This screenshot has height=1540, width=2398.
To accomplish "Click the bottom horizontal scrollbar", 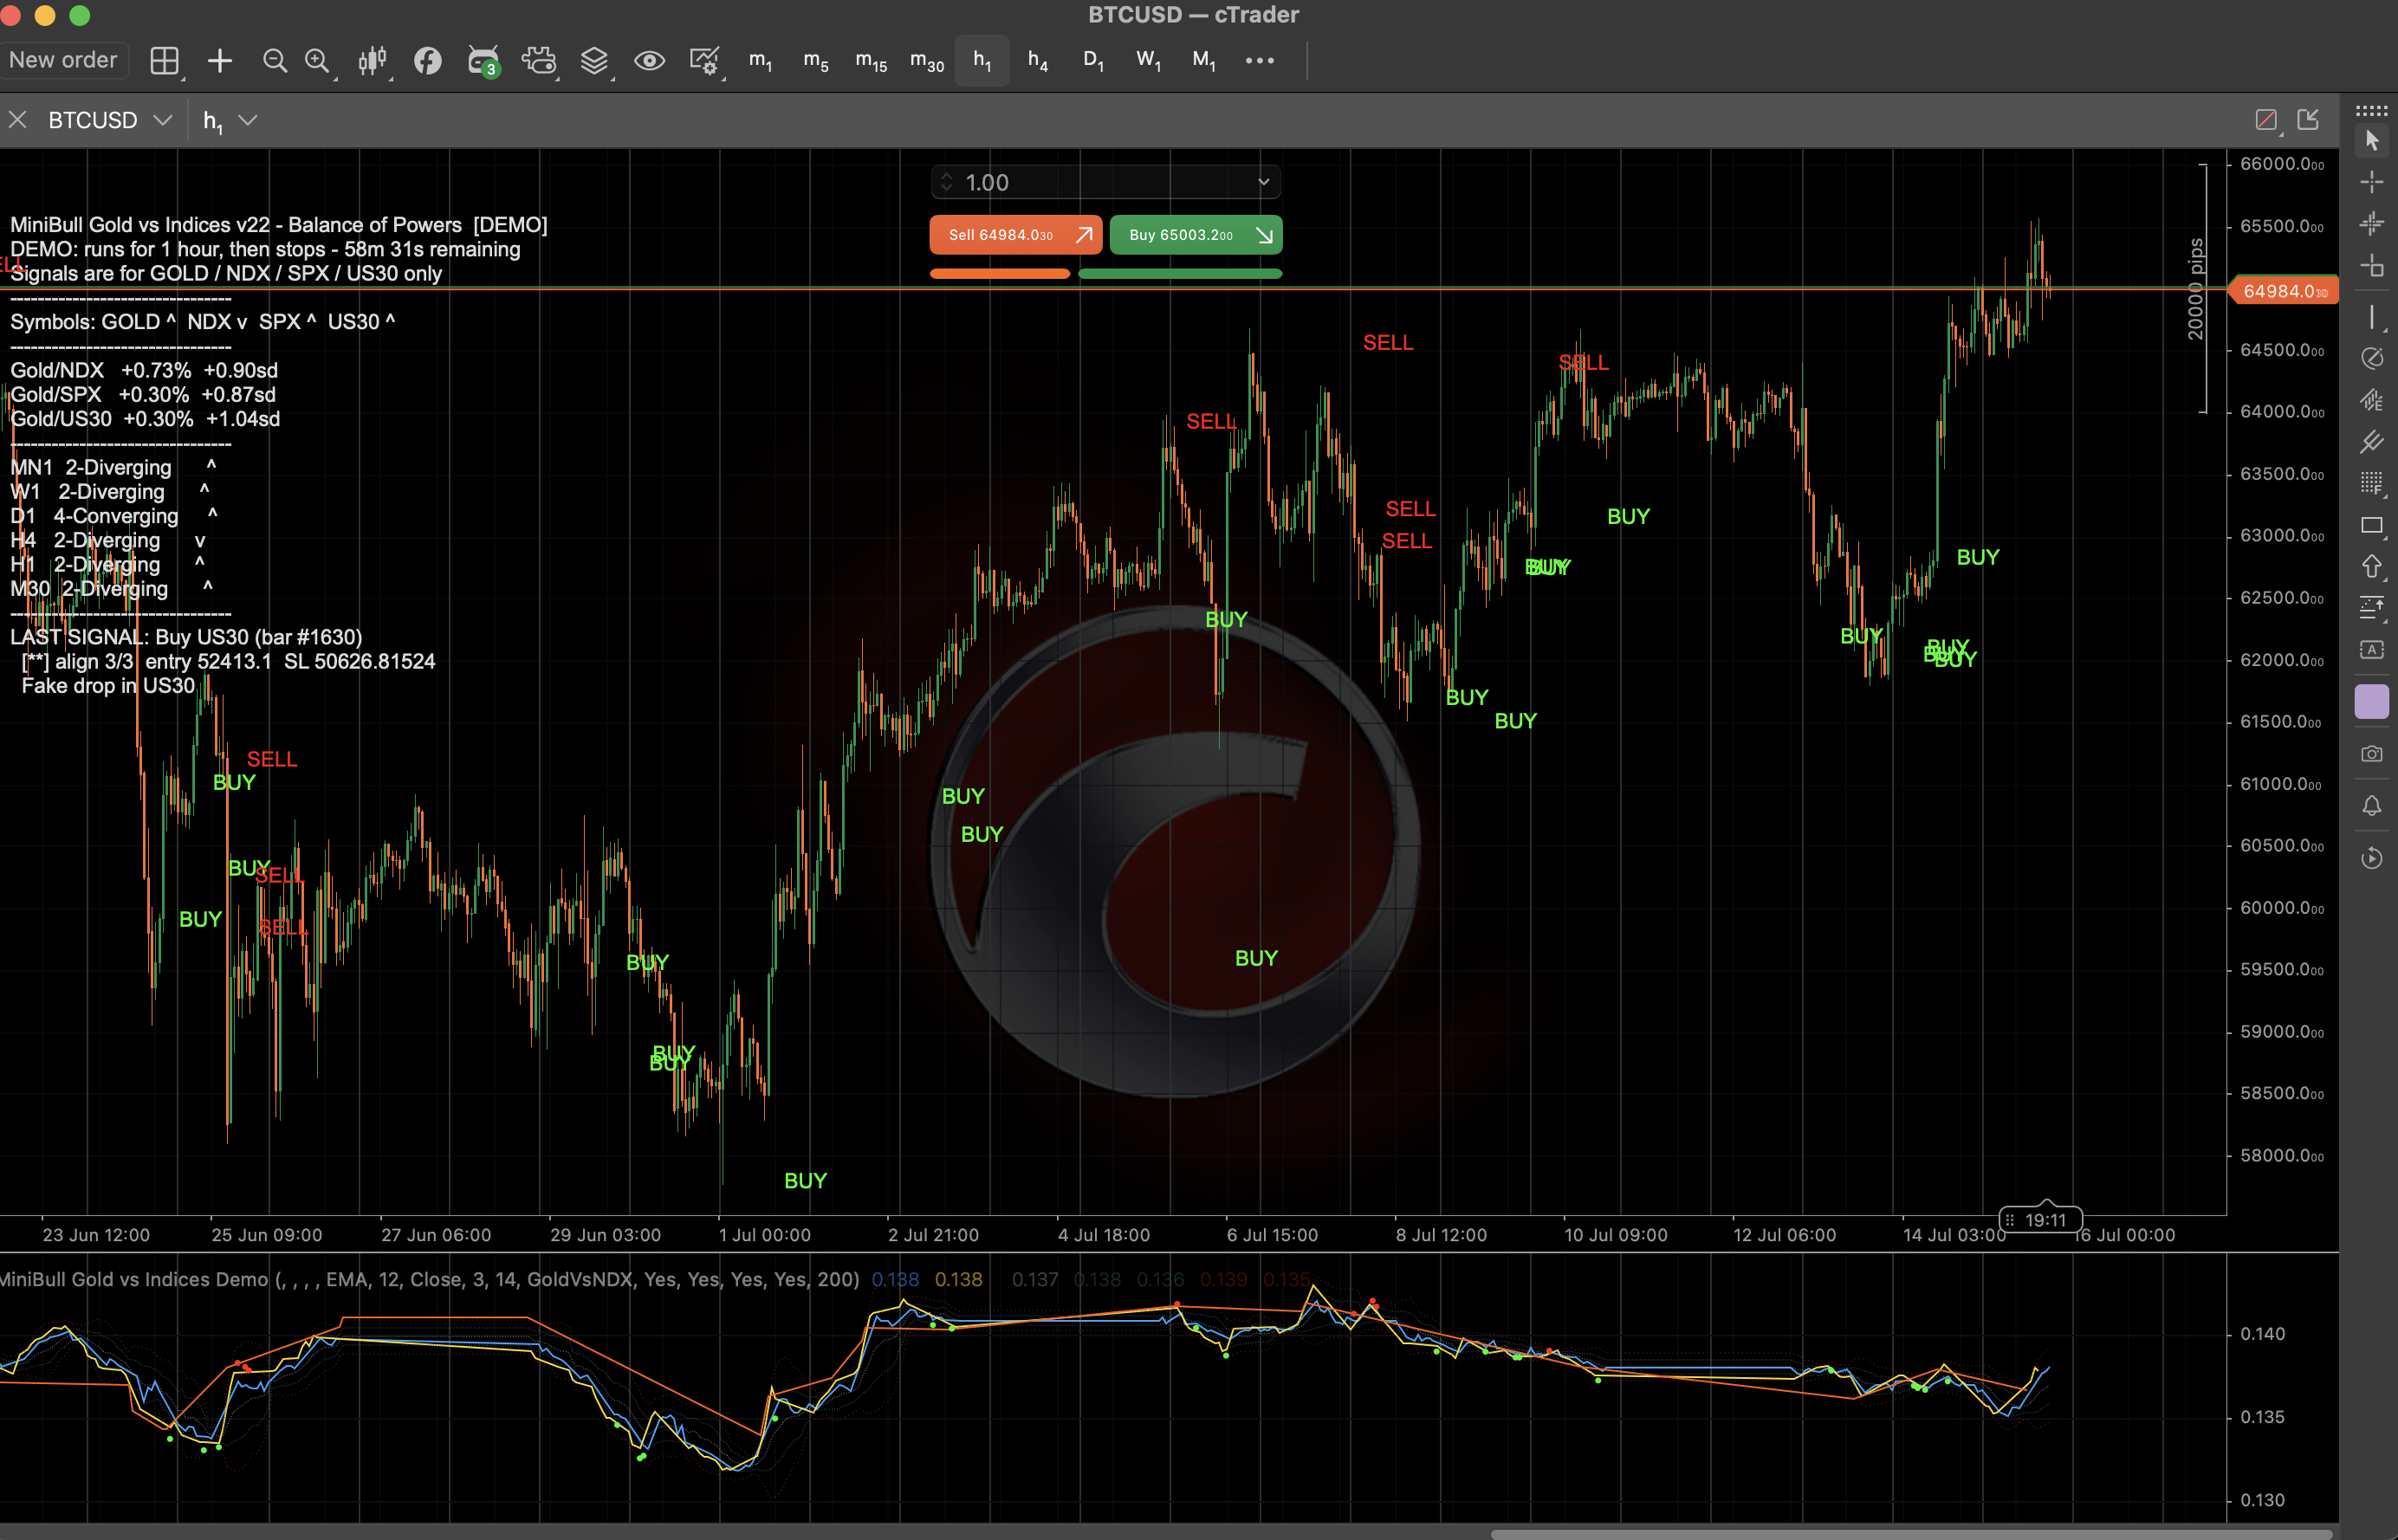I will click(1911, 1533).
